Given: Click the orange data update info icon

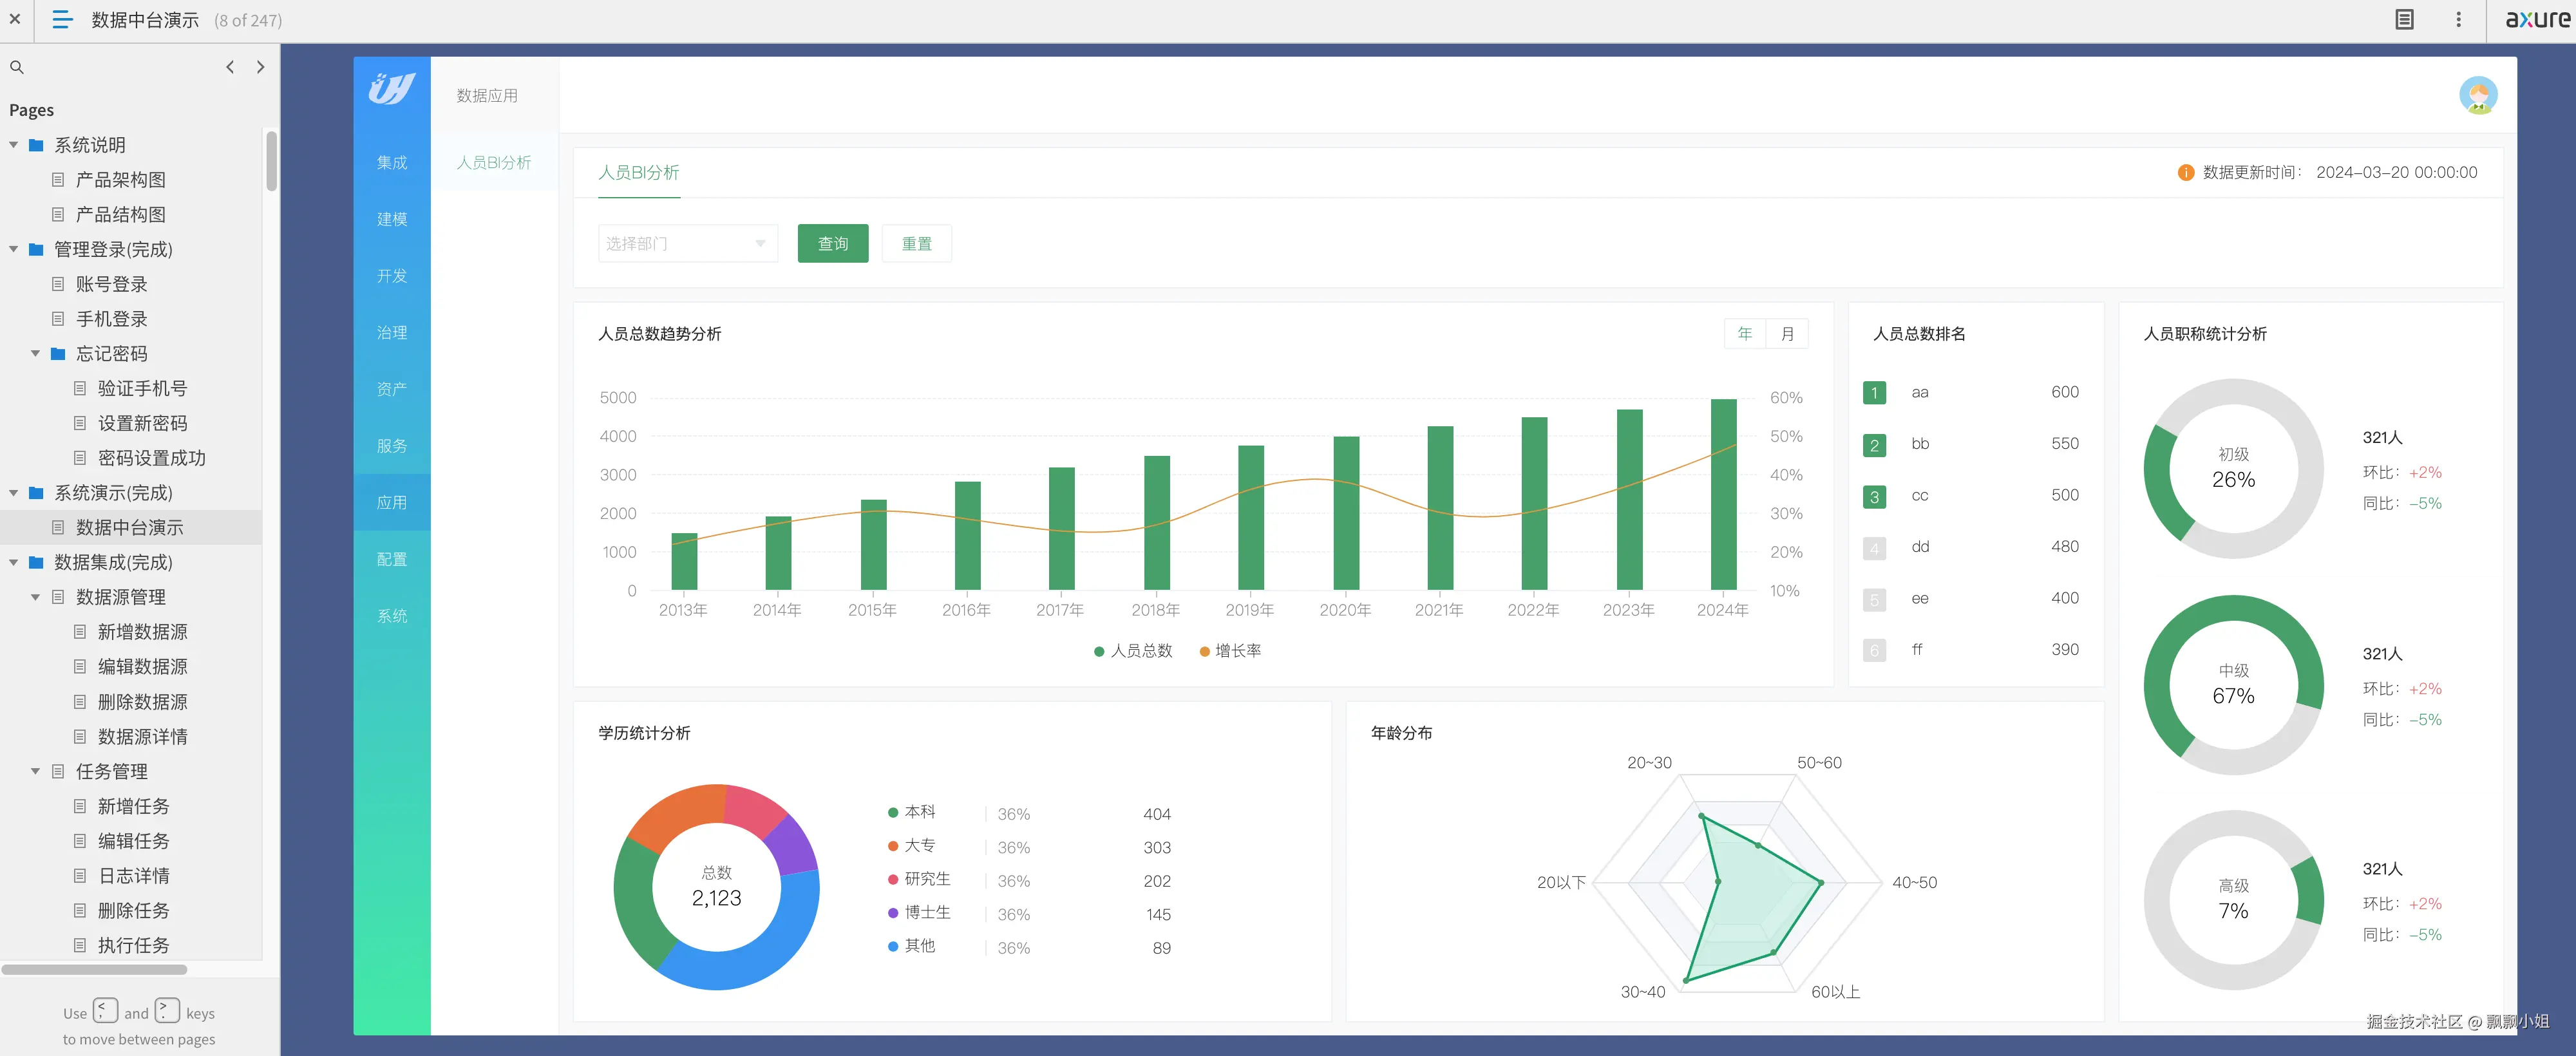Looking at the screenshot, I should tap(2186, 173).
